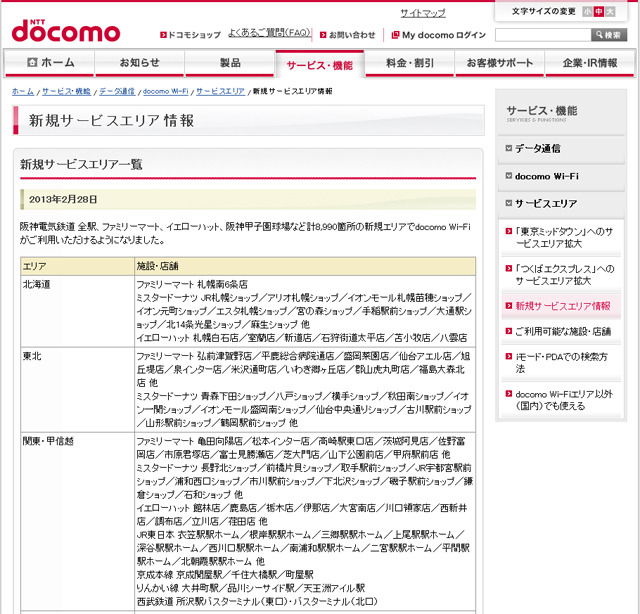Click the icon beside My docomo ログイン
640x614 pixels.
(395, 35)
